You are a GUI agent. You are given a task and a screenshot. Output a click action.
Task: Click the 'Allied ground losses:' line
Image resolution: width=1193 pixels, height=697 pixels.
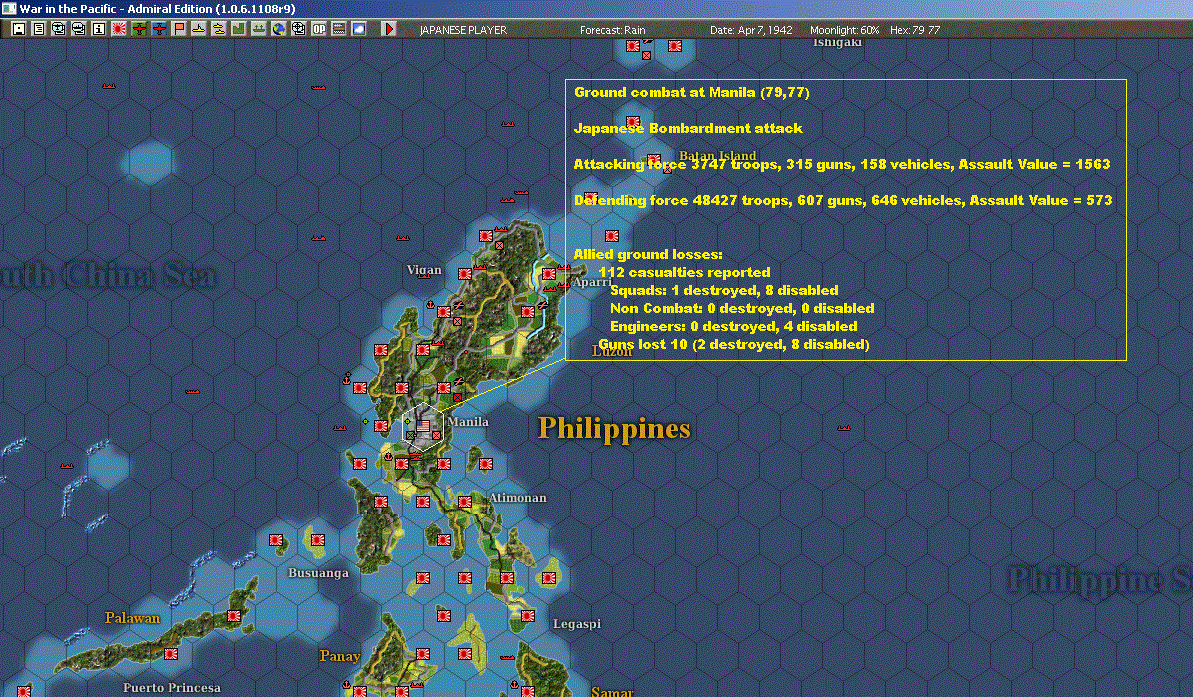pos(648,254)
